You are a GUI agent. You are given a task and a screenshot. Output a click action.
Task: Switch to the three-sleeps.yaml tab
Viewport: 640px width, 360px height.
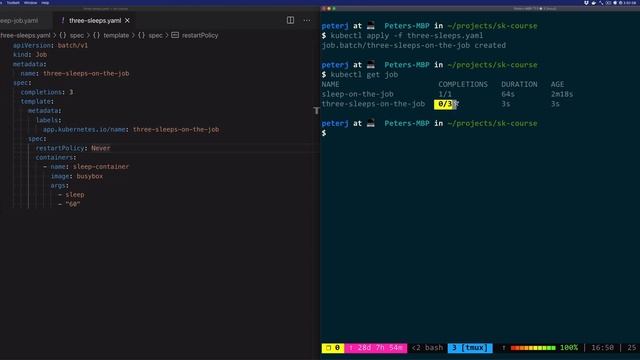click(x=95, y=20)
